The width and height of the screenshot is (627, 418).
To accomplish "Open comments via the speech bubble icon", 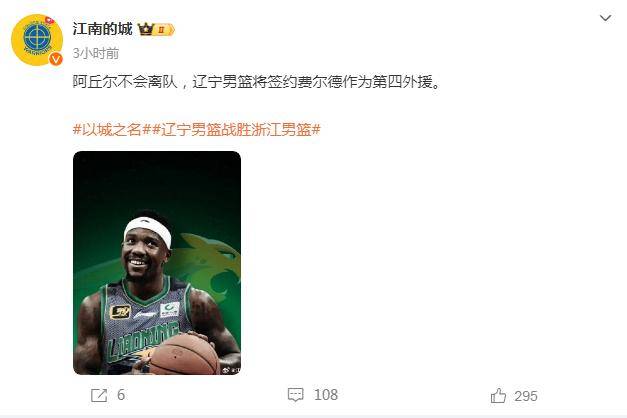I will (x=296, y=395).
